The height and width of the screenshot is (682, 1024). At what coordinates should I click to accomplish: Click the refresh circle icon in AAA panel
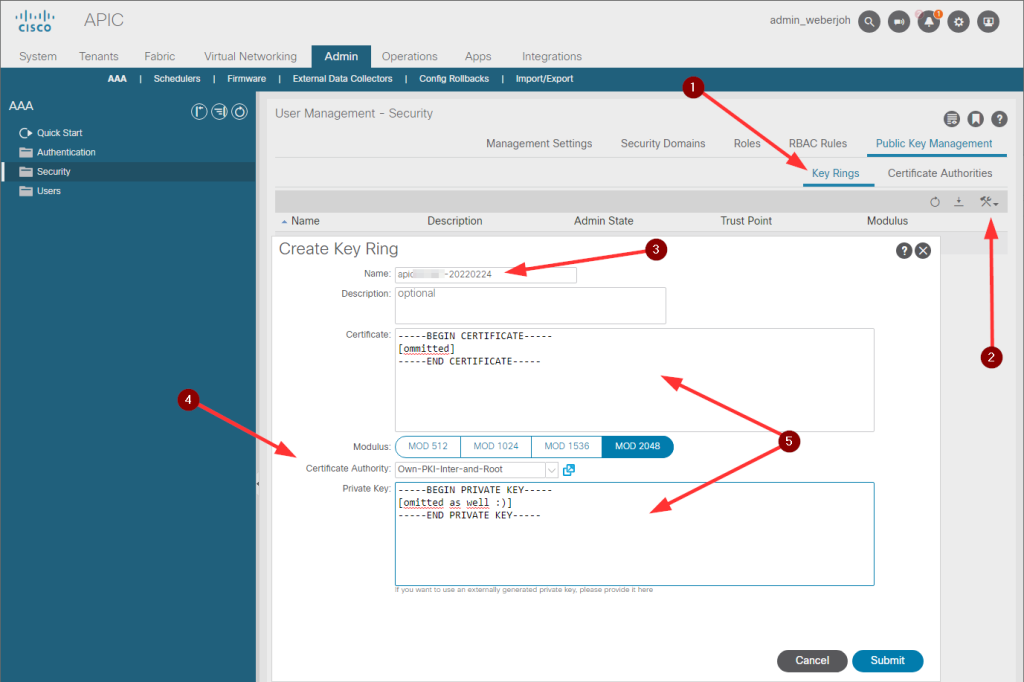click(240, 112)
